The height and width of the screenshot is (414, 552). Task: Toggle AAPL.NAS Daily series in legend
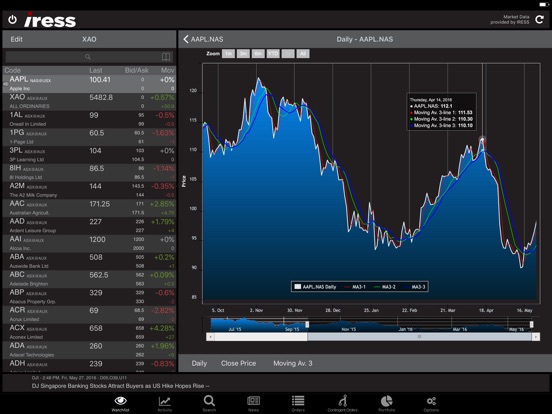[x=315, y=287]
